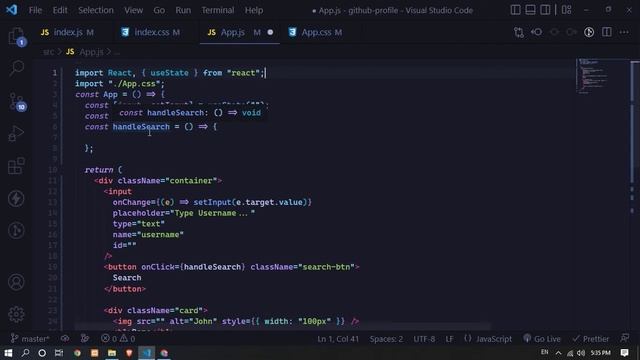Screen dimensions: 640x360
Task: Expand the App.js breadcrumb dropdown
Action: tap(91, 52)
